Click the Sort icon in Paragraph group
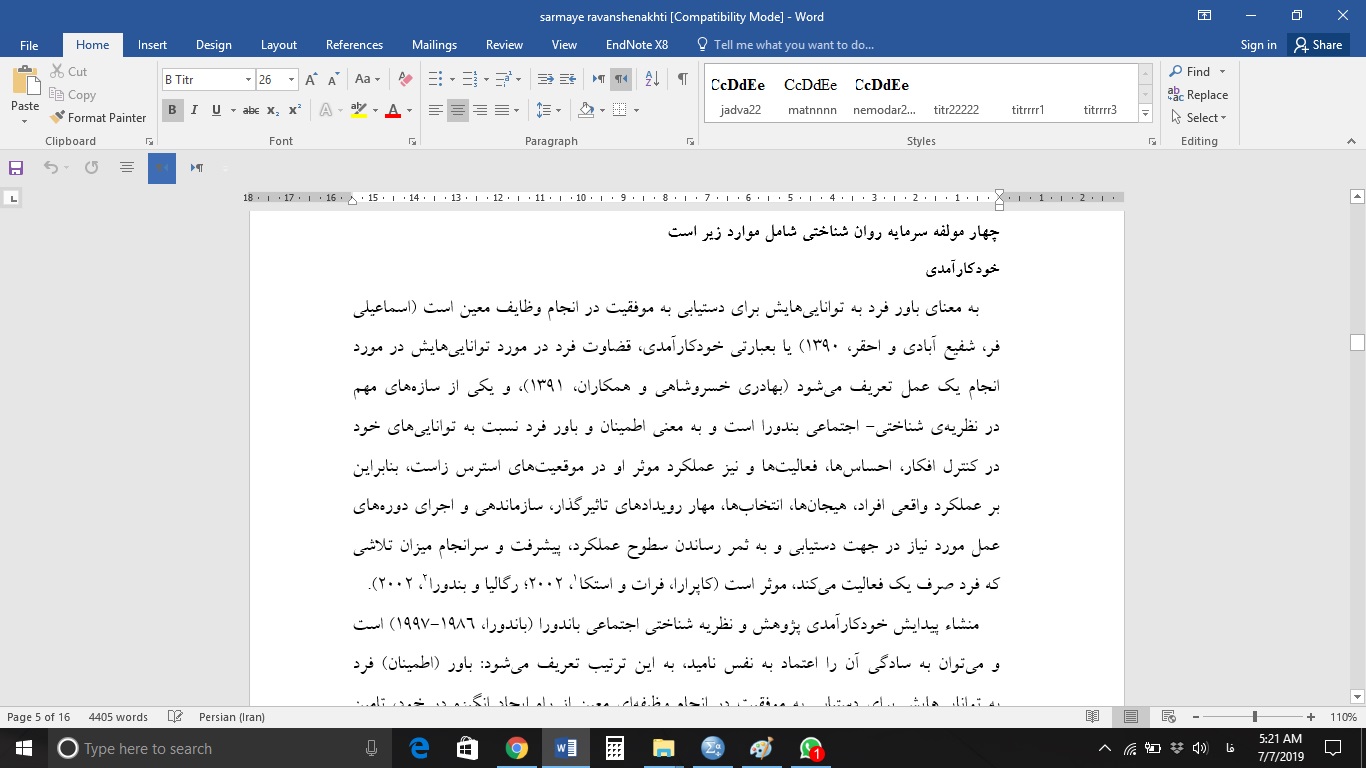Viewport: 1366px width, 768px height. coord(651,78)
